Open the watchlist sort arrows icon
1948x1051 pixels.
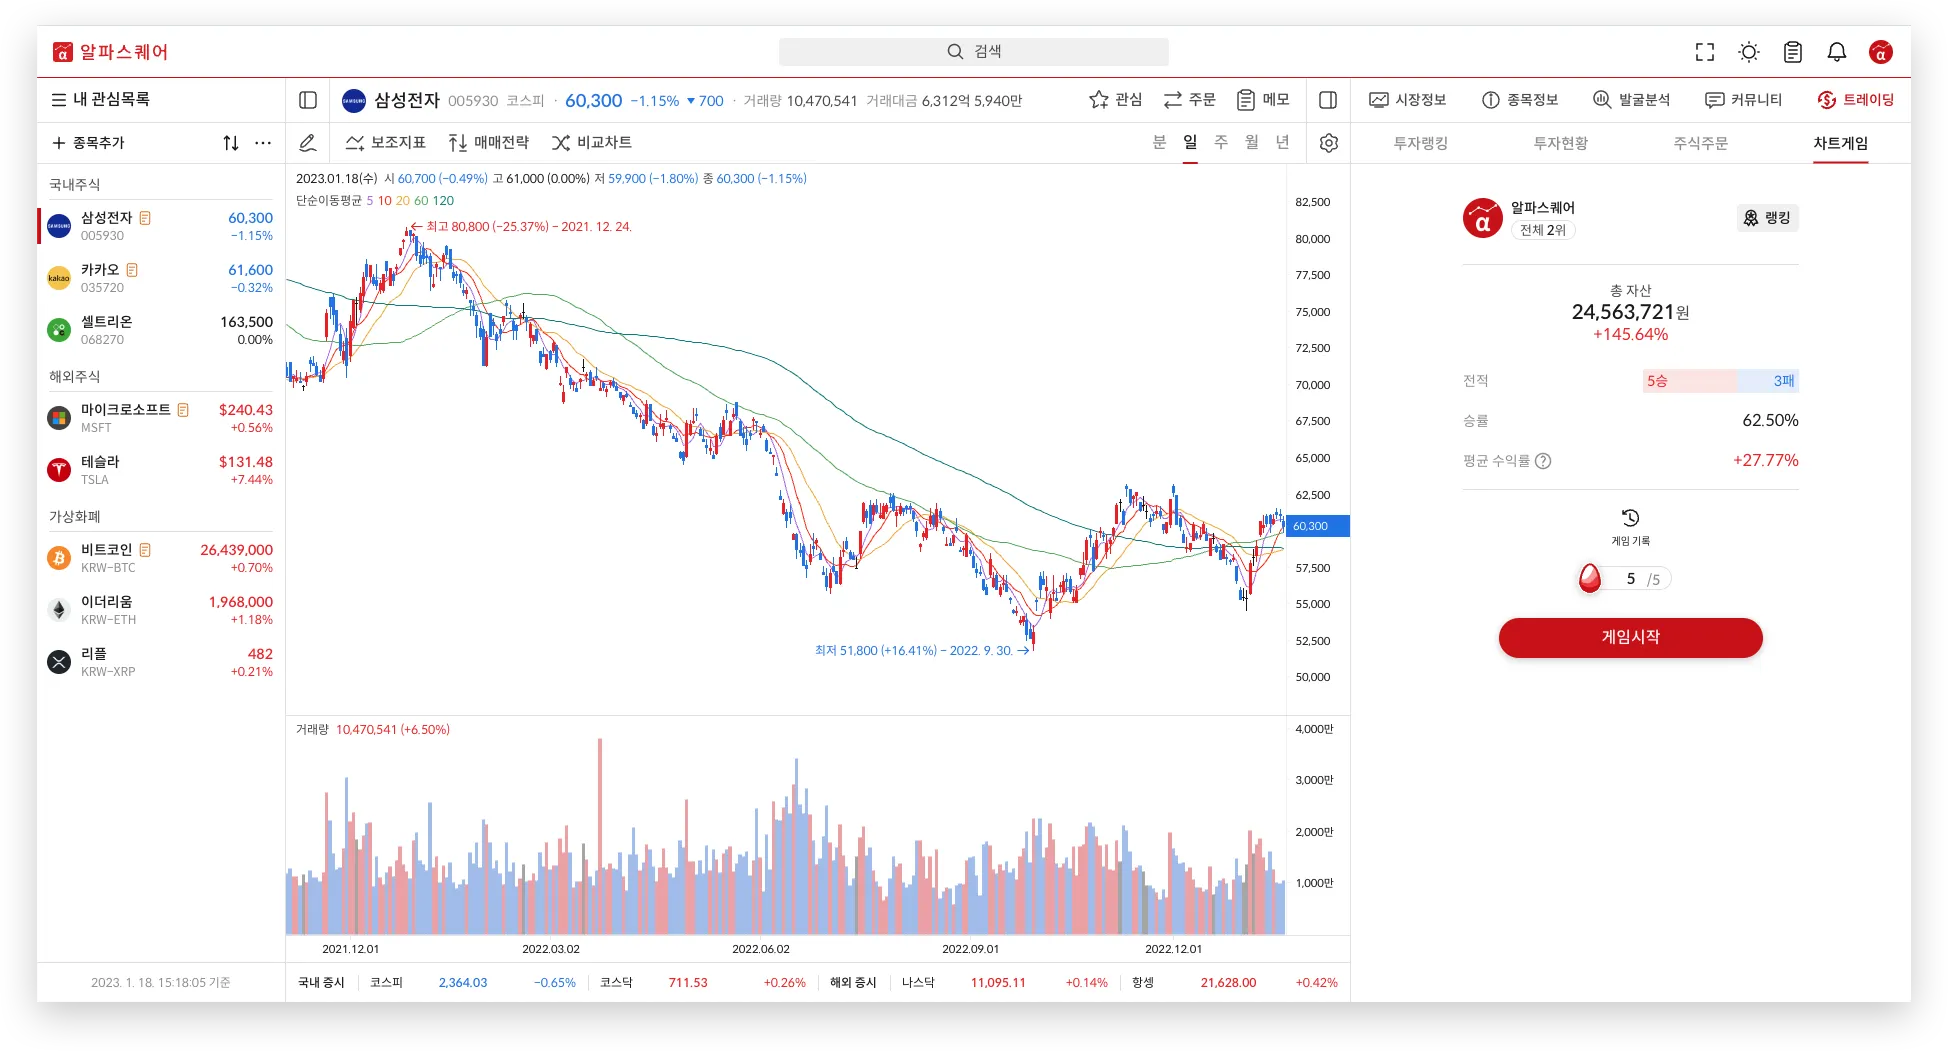pos(231,143)
